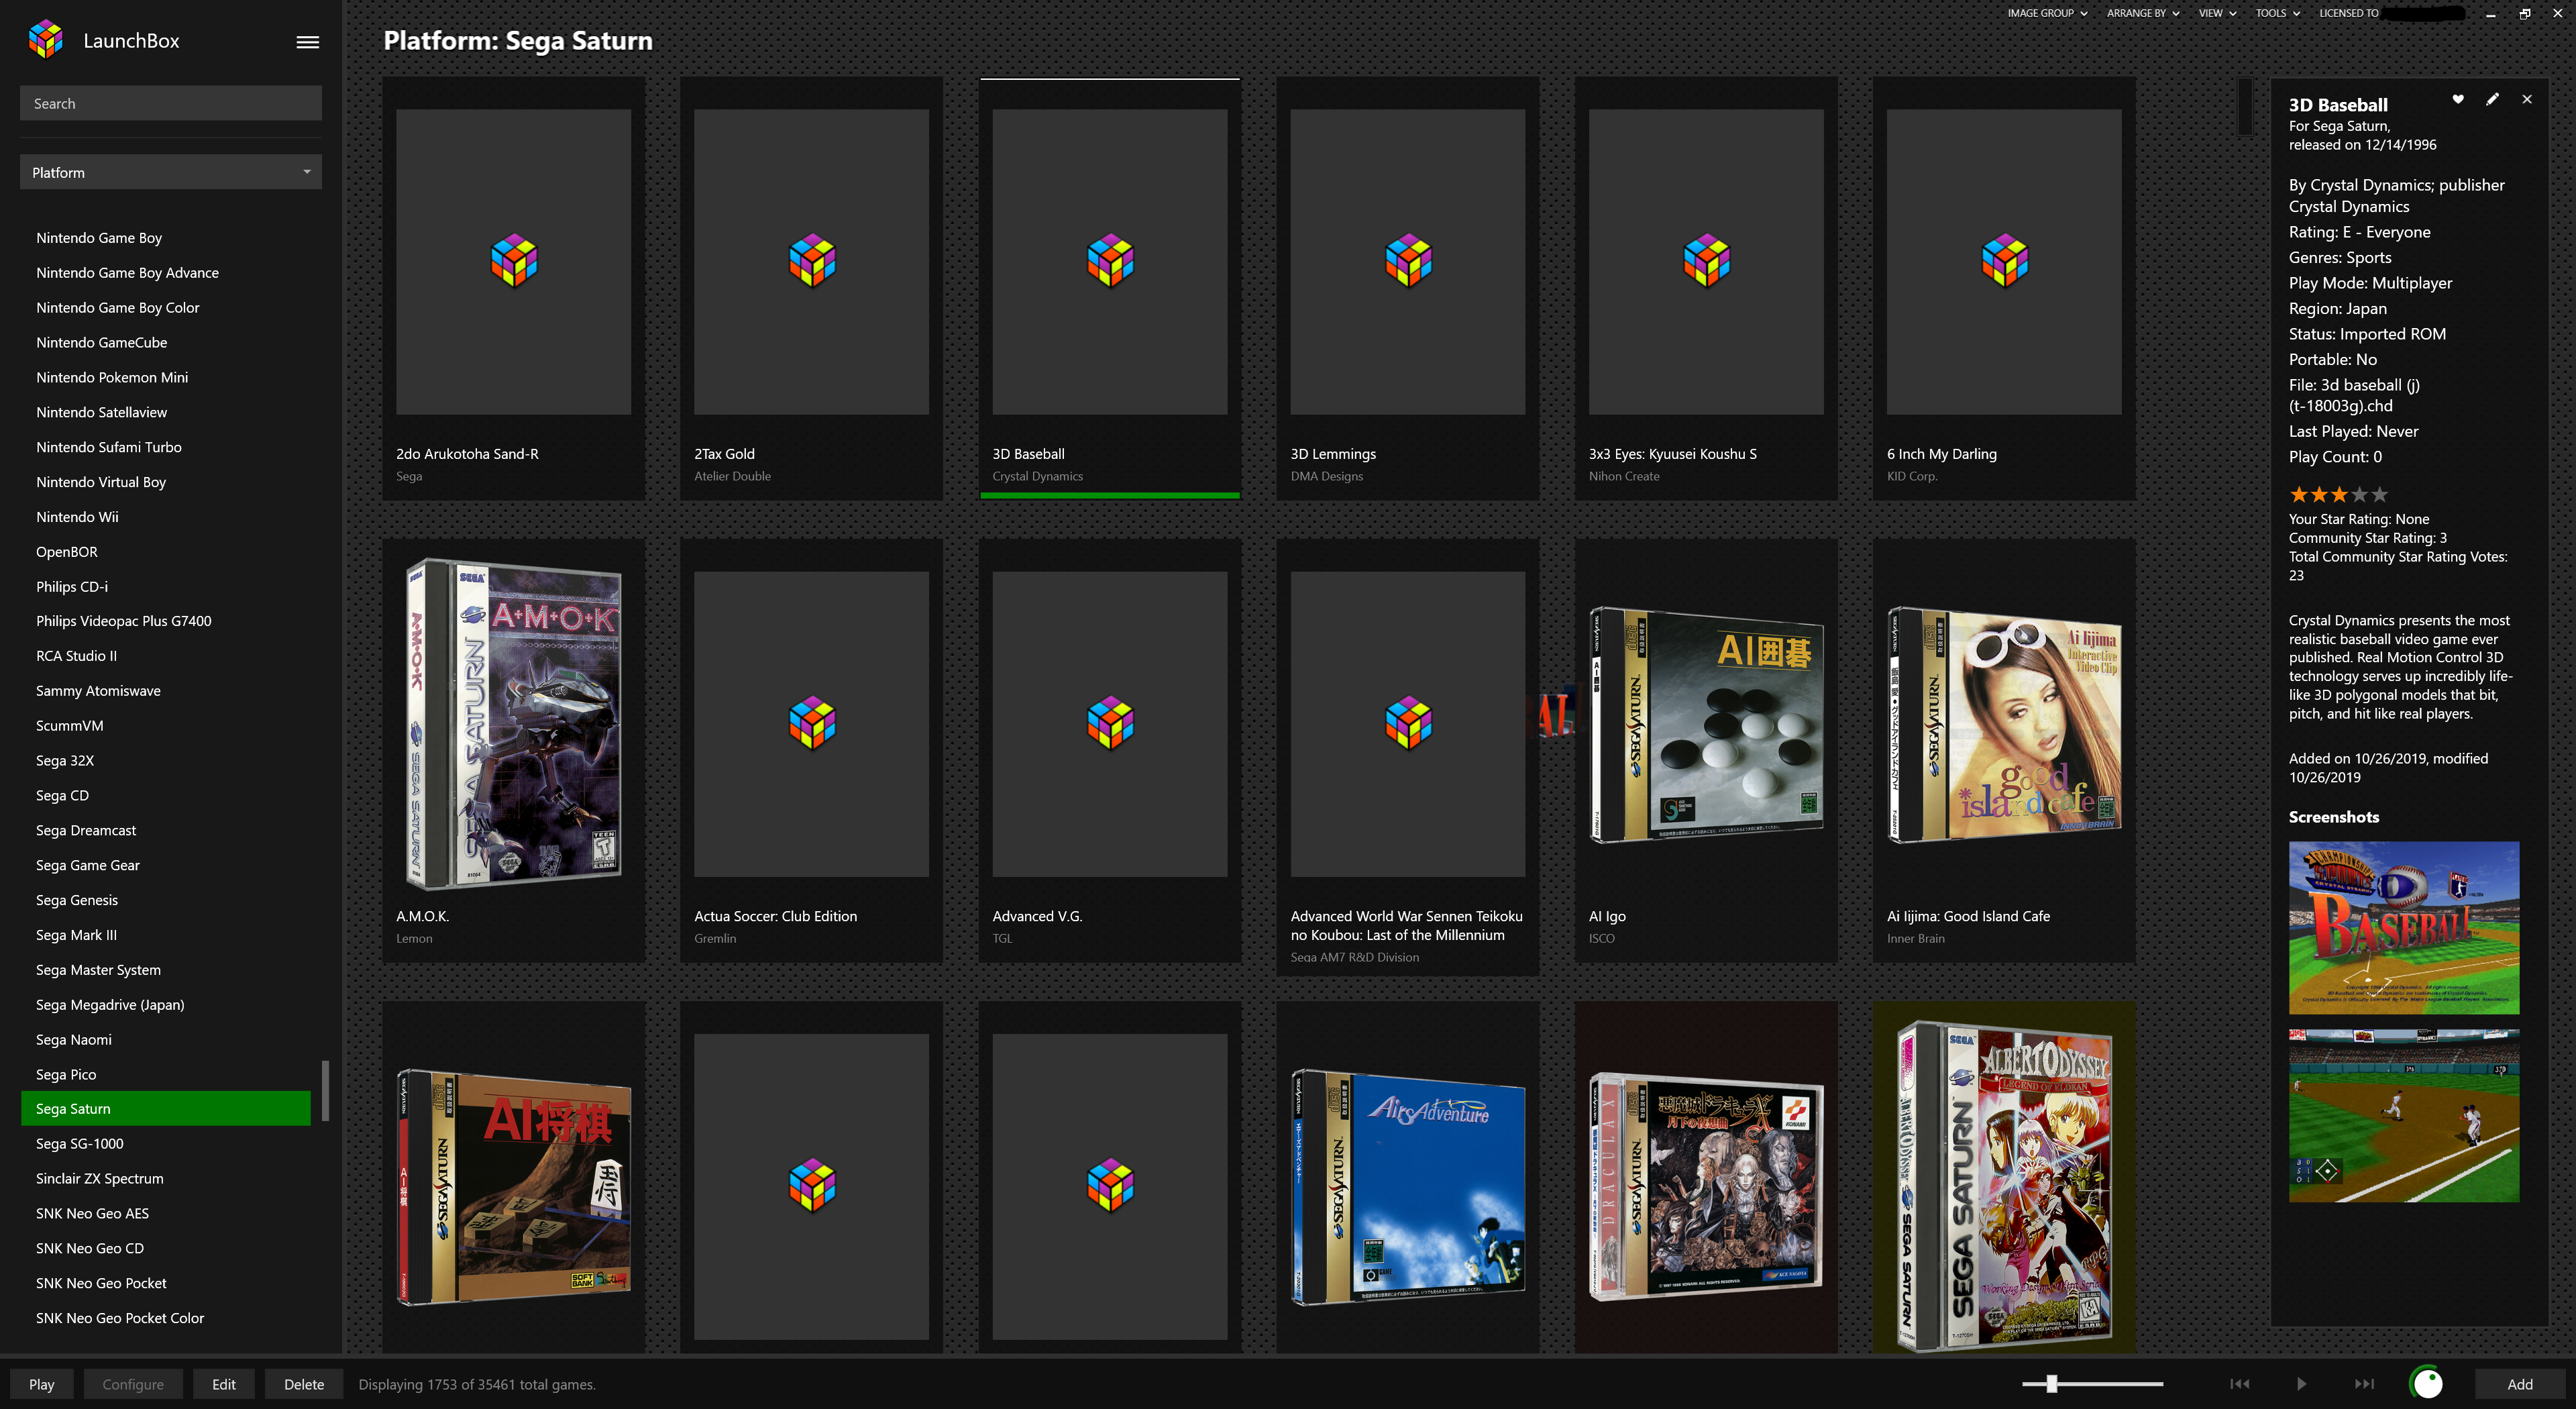The image size is (2576, 1409).
Task: Click the Advanced World War Sennen Teikoku title
Action: click(1406, 925)
